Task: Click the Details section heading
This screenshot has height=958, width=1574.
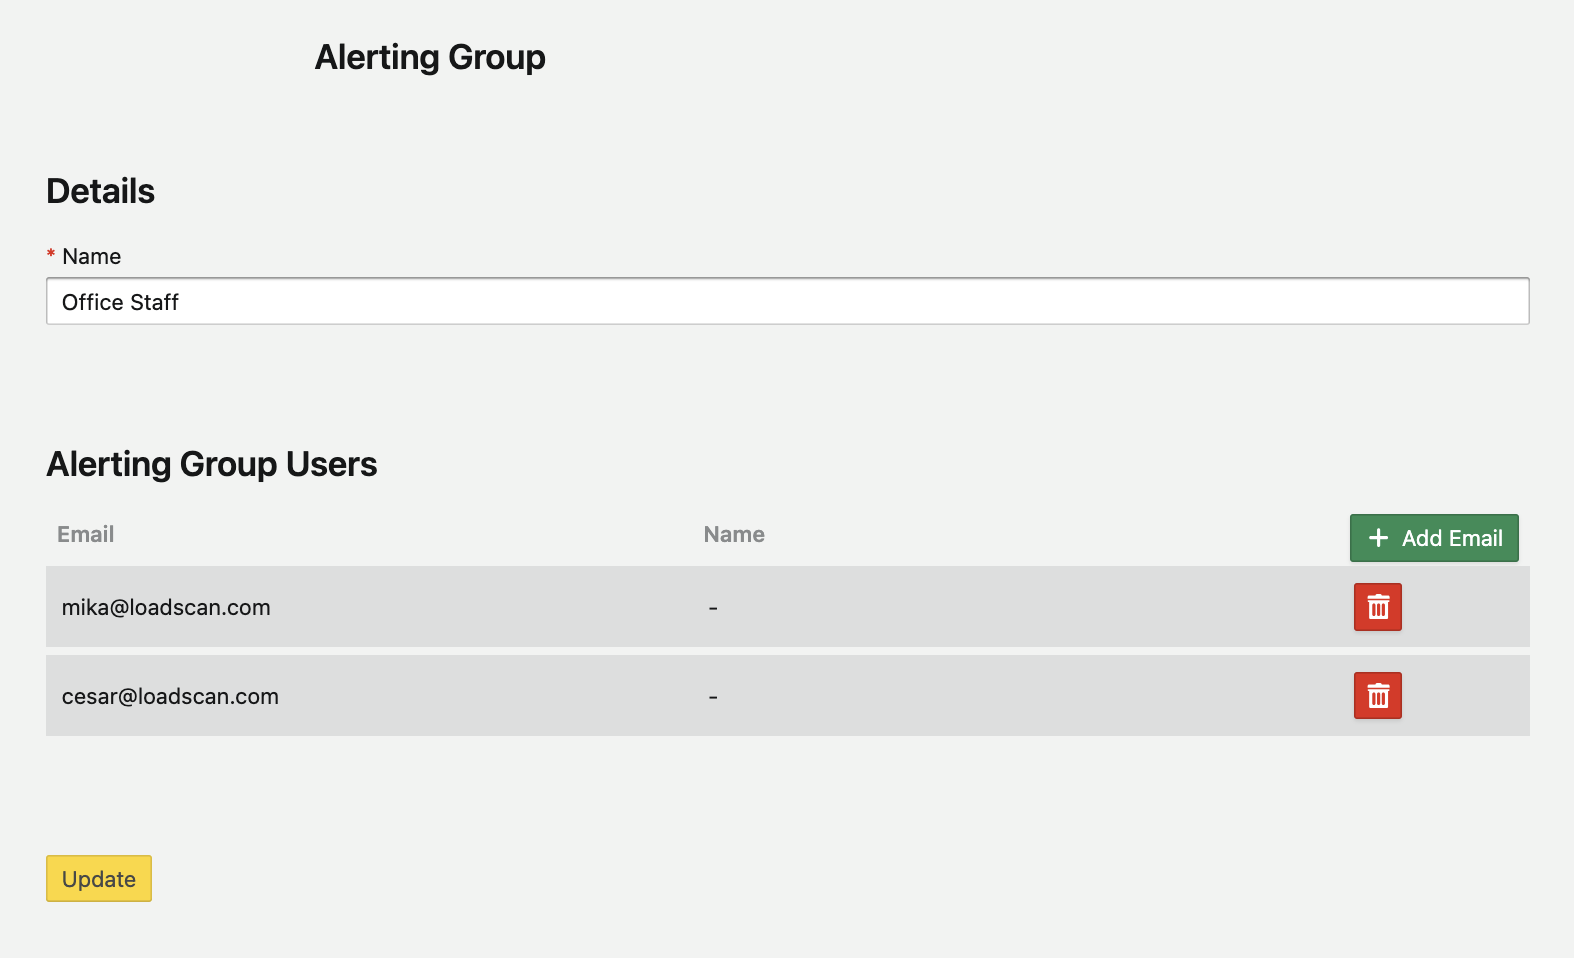Action: (101, 192)
